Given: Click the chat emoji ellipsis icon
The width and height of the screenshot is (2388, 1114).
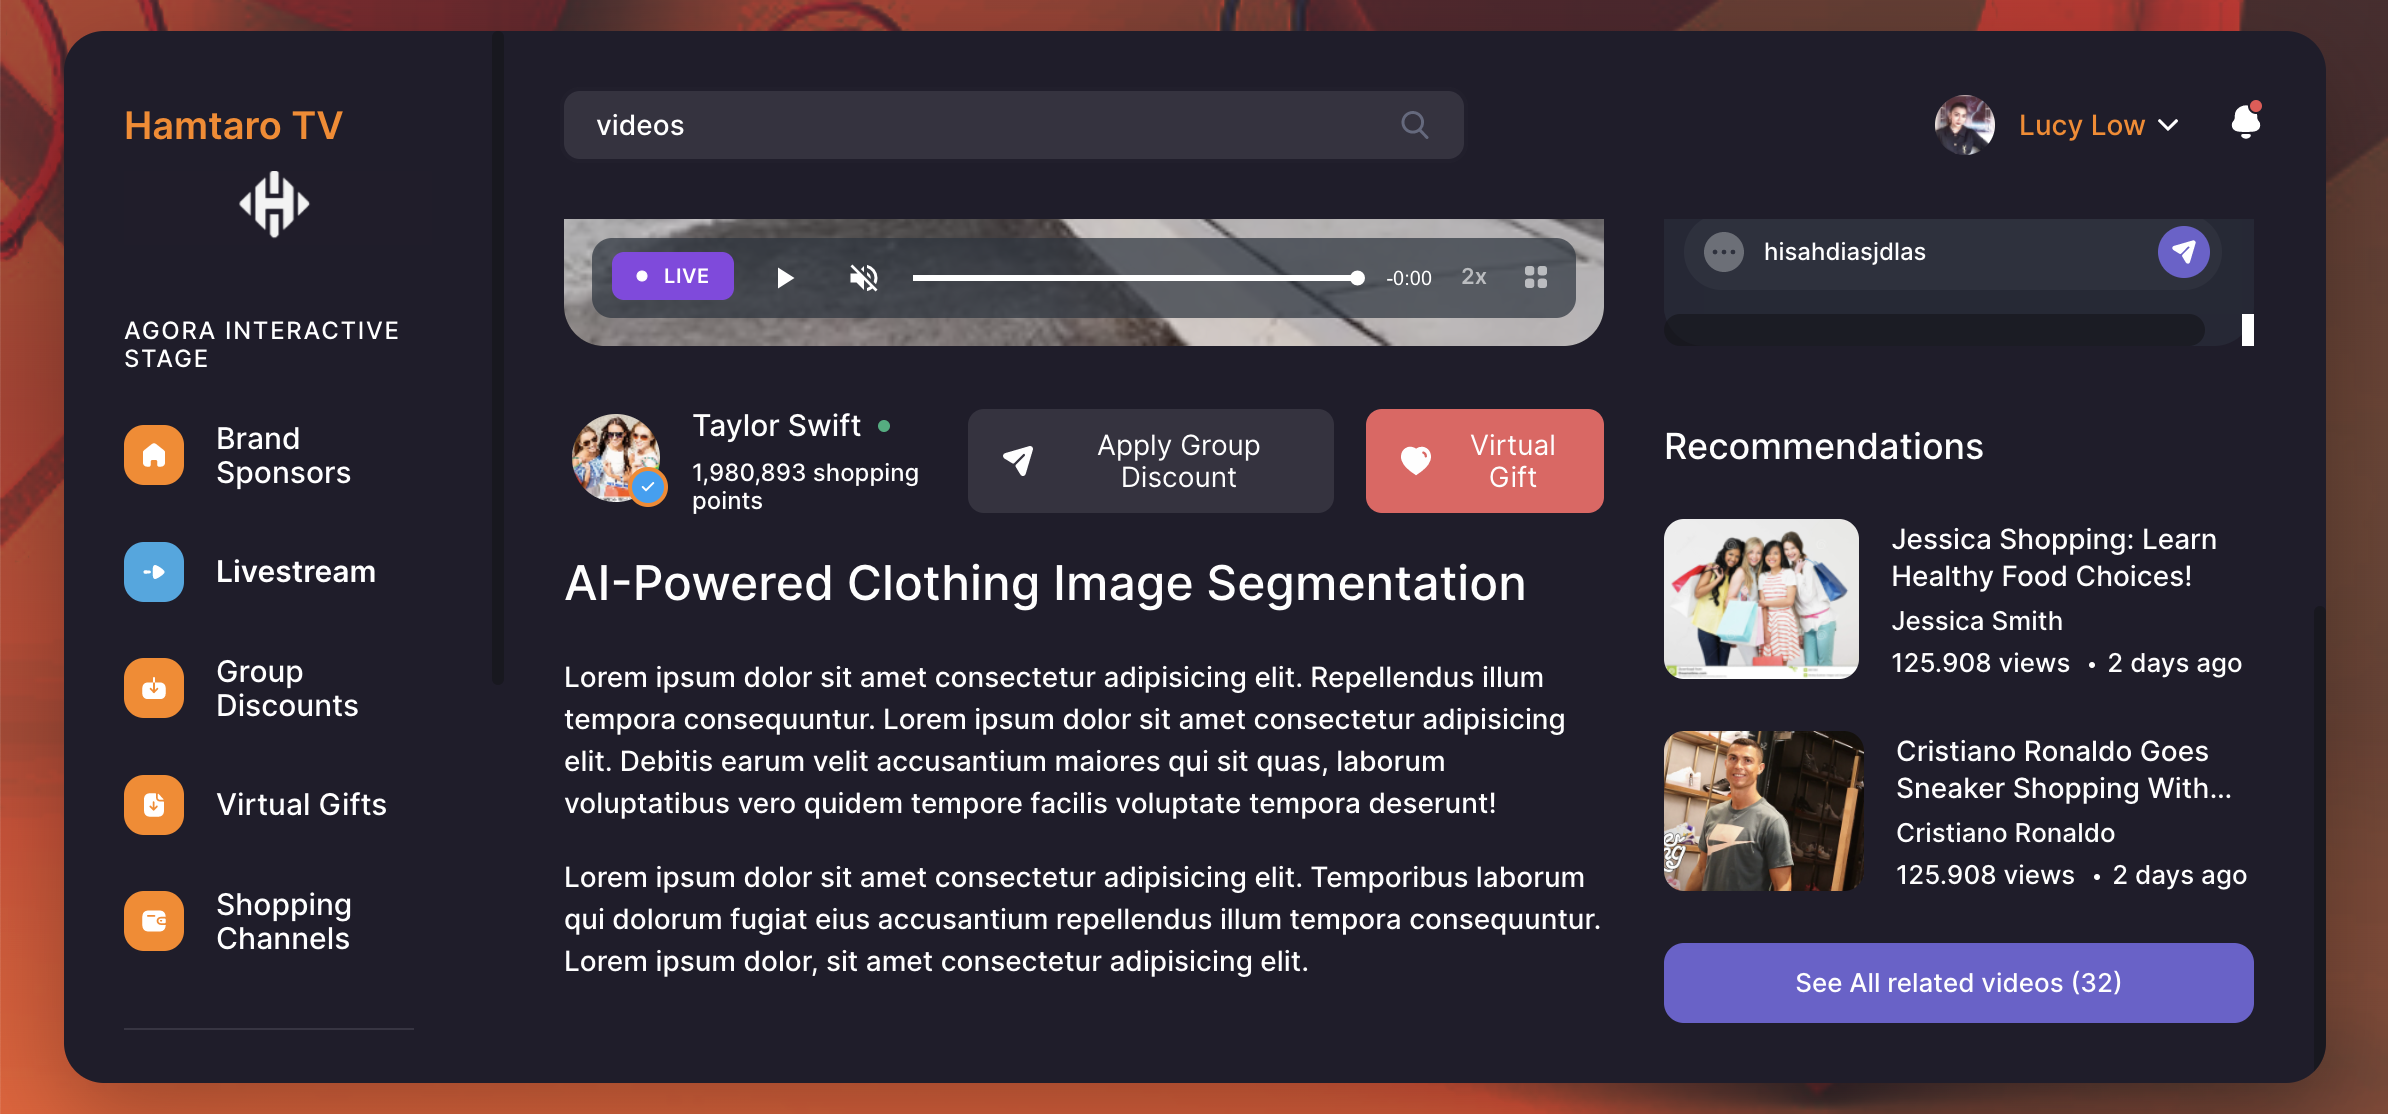Looking at the screenshot, I should point(1724,252).
